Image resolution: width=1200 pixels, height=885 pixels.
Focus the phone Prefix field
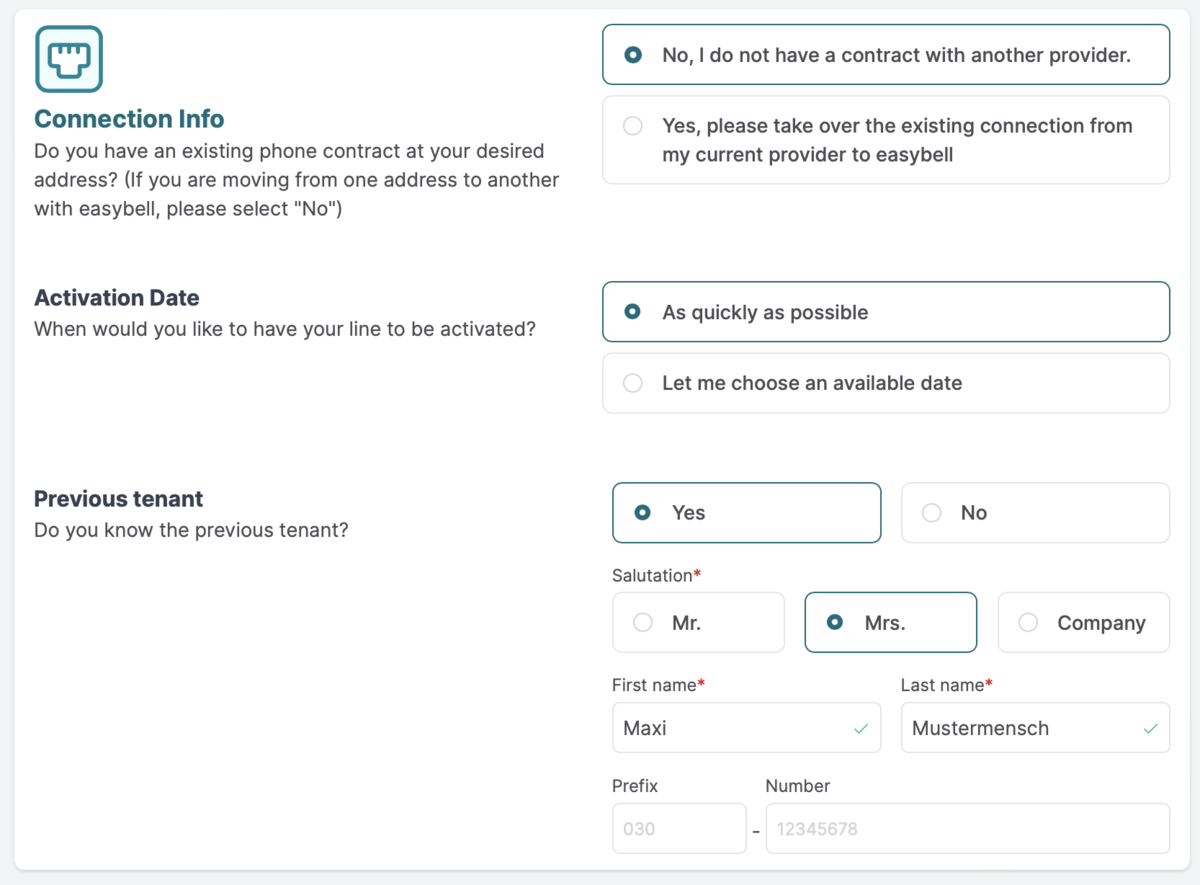click(x=678, y=829)
